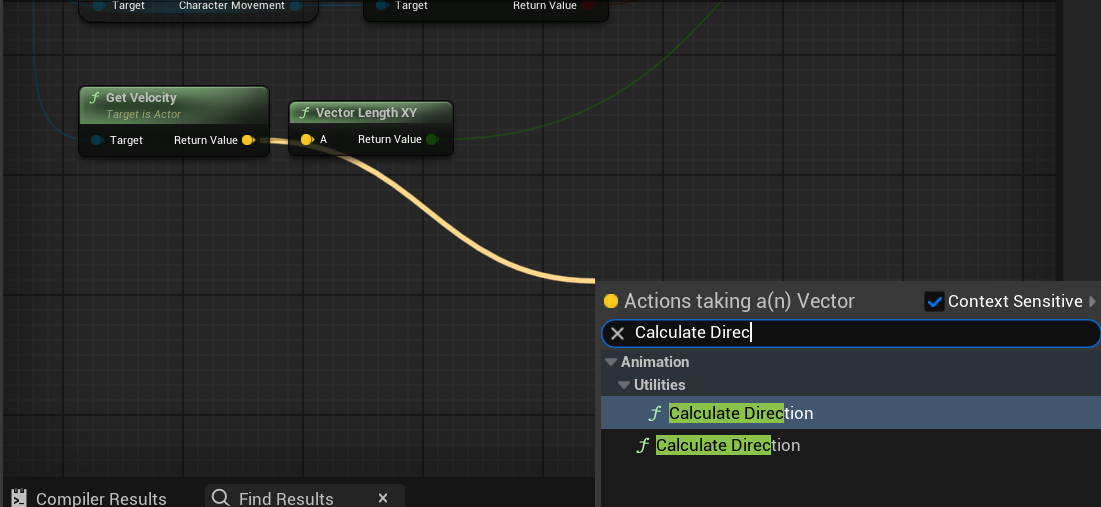This screenshot has width=1101, height=507.
Task: Click the Character Movement output pin
Action: [x=296, y=6]
